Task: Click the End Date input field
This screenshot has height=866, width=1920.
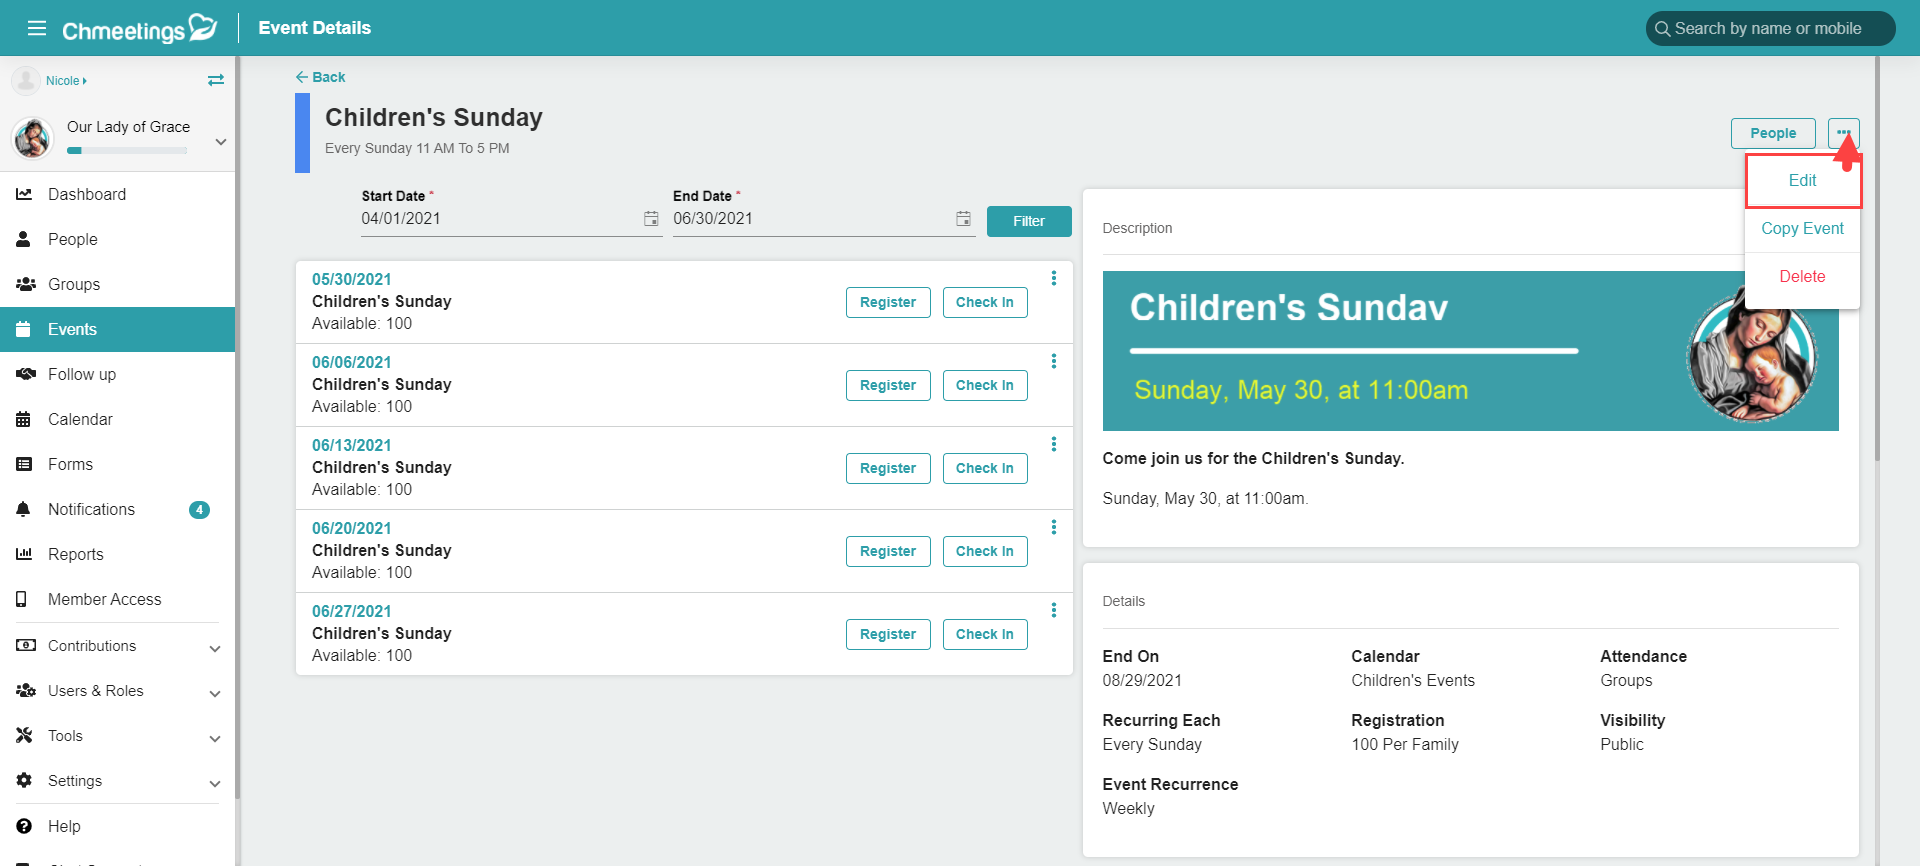Action: tap(823, 218)
